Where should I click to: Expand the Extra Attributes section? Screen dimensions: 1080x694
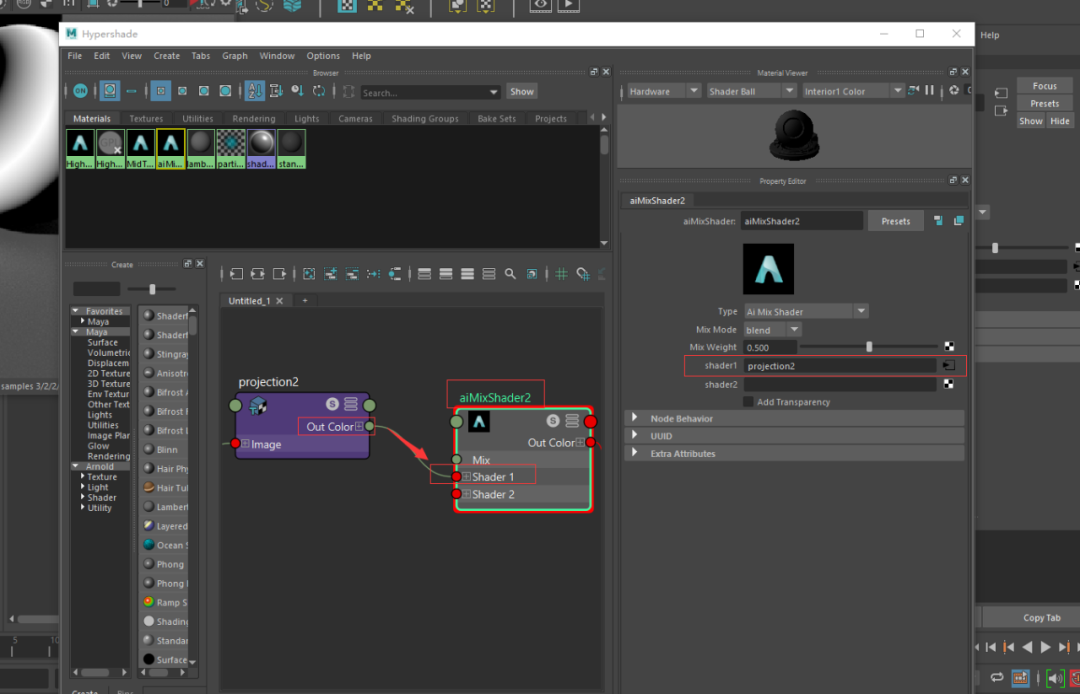pyautogui.click(x=794, y=454)
